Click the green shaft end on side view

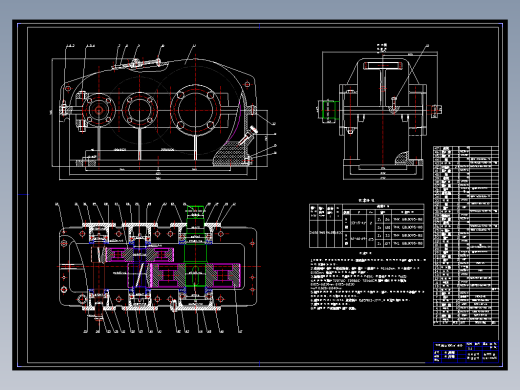(x=331, y=109)
